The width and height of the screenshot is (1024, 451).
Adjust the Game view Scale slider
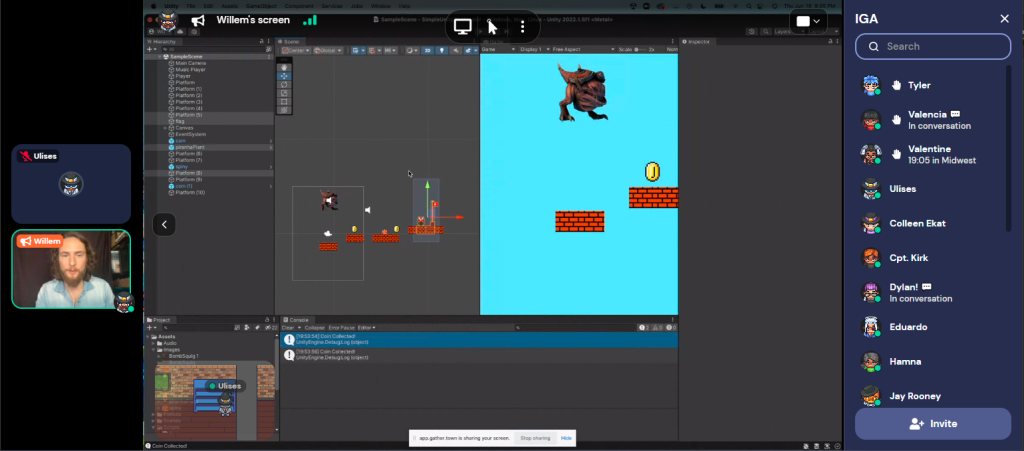coord(640,49)
